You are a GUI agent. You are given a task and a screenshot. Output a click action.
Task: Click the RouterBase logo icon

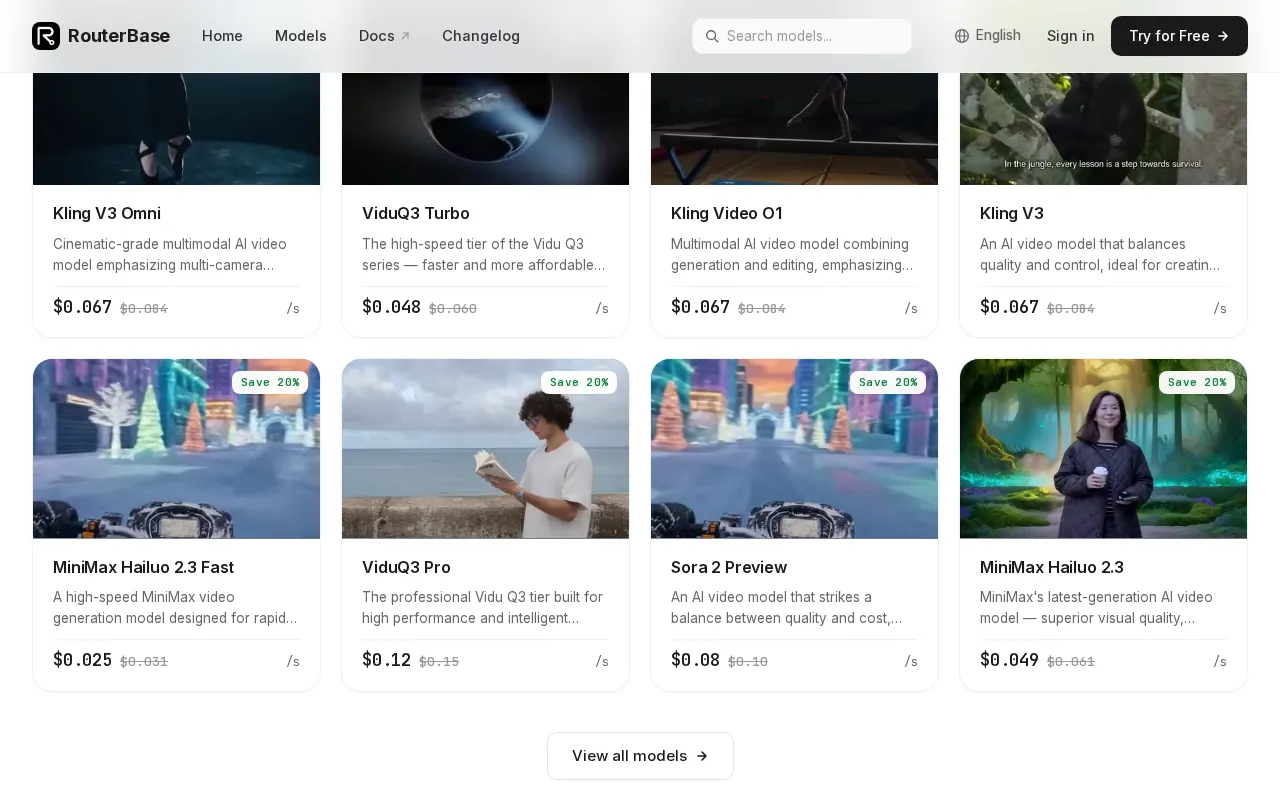46,36
